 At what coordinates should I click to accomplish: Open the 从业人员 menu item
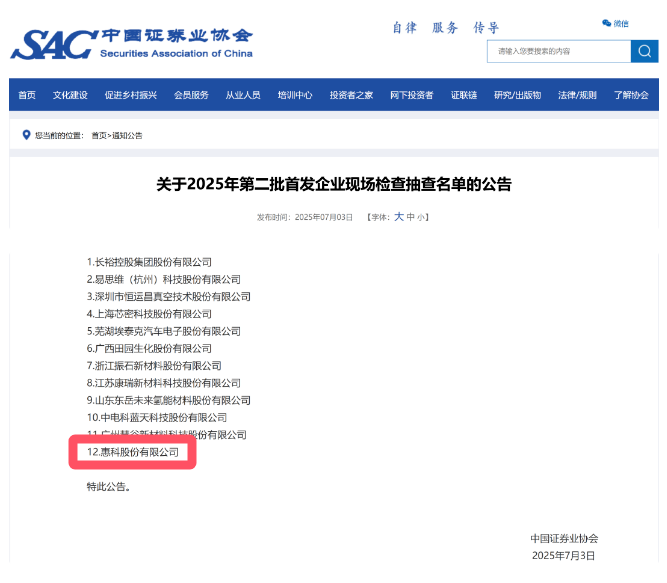click(x=243, y=95)
